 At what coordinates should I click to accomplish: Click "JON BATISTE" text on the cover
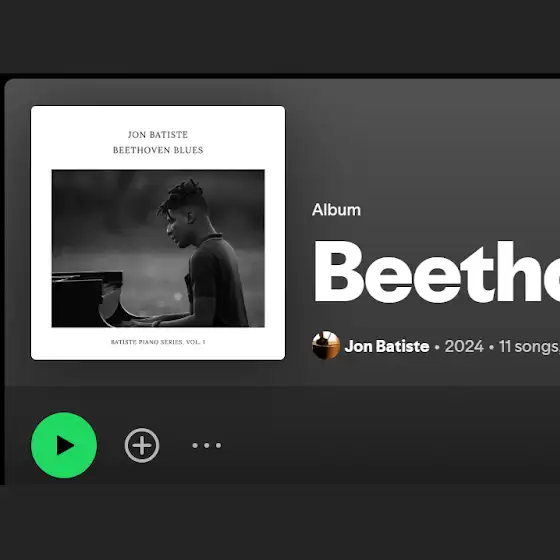pyautogui.click(x=158, y=135)
